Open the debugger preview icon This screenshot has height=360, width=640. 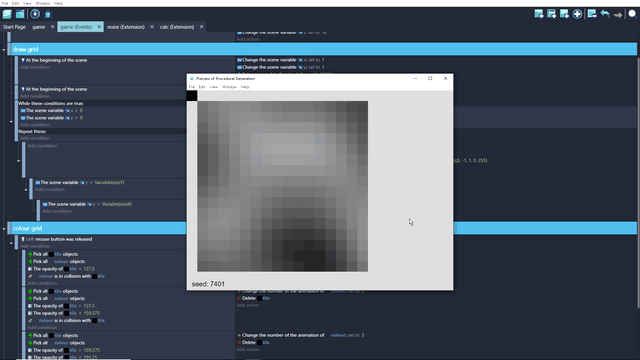coord(48,14)
